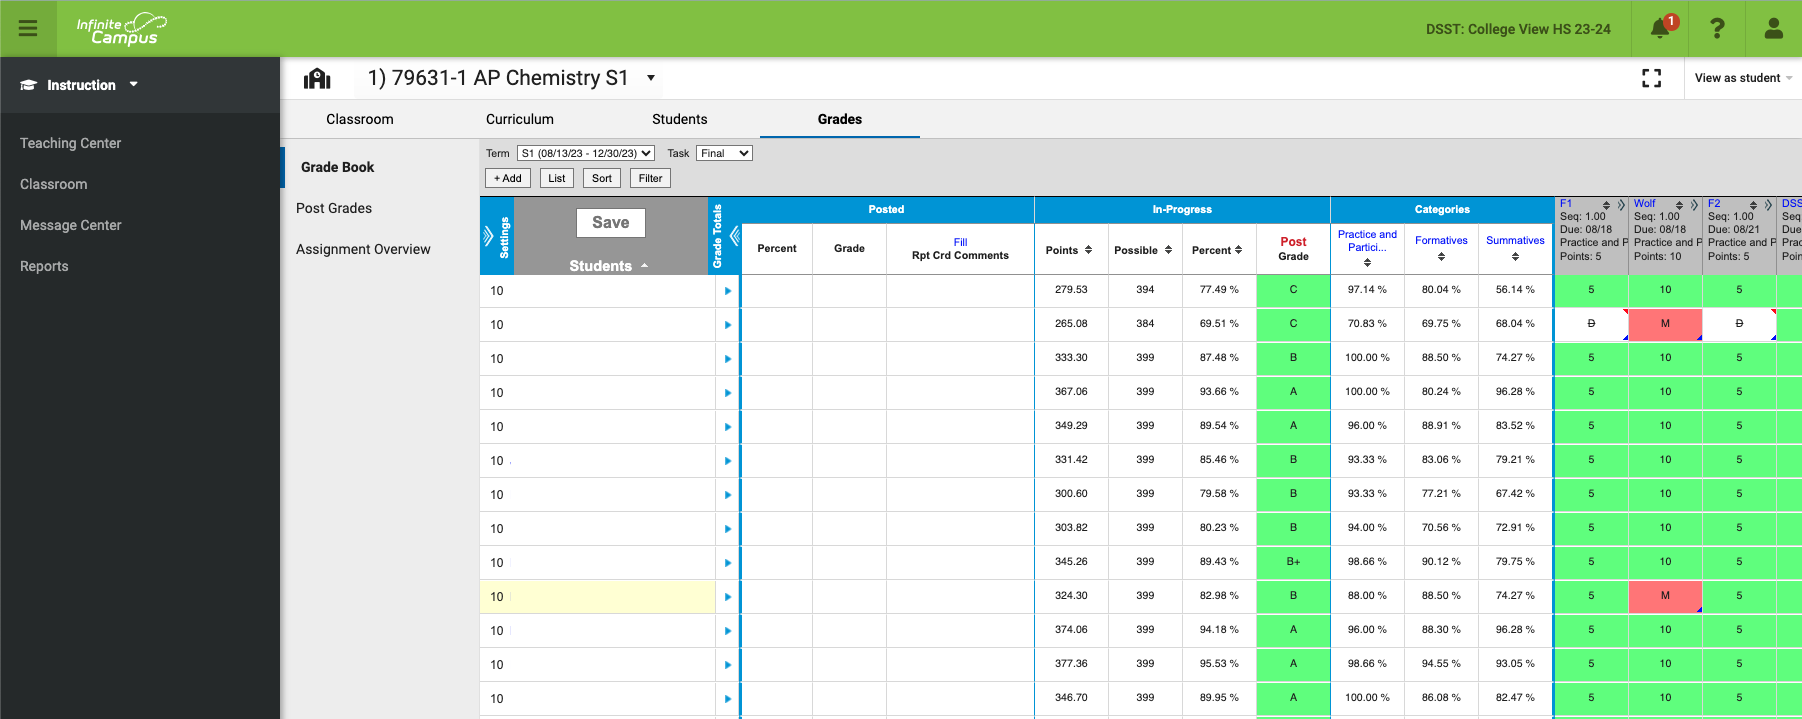Image resolution: width=1802 pixels, height=719 pixels.
Task: Click missing Wolf score in 324.30 row
Action: tap(1665, 596)
